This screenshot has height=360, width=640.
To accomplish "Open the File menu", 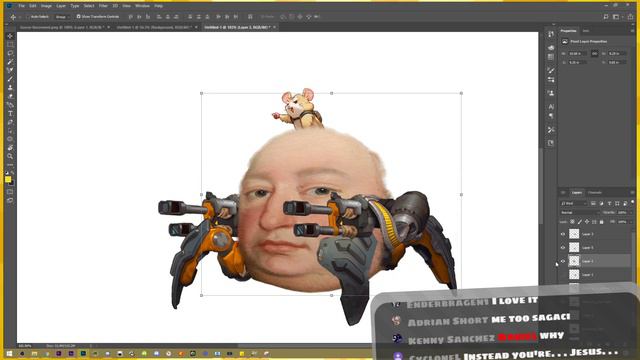I will [x=22, y=6].
